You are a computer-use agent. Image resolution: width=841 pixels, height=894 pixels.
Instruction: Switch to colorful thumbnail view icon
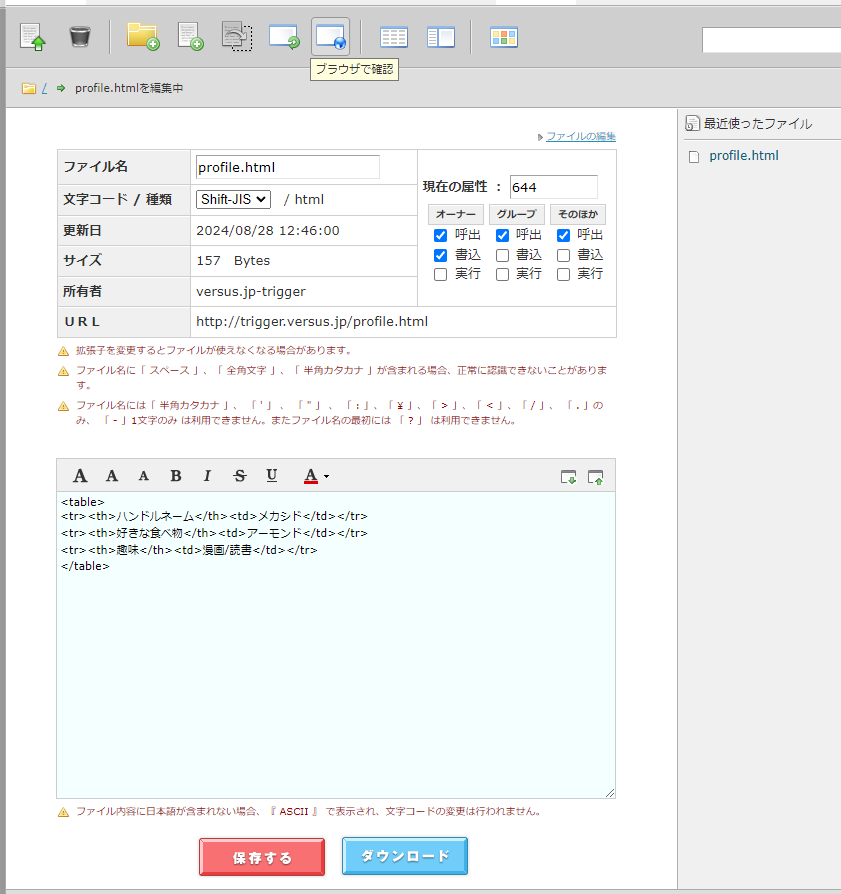(x=504, y=38)
